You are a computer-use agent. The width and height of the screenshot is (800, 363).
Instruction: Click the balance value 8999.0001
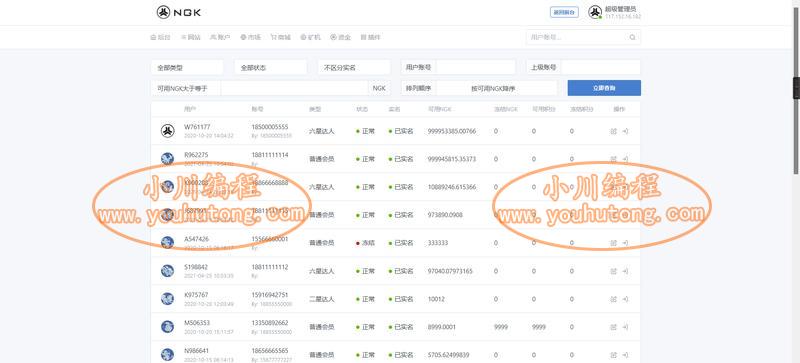pyautogui.click(x=442, y=327)
